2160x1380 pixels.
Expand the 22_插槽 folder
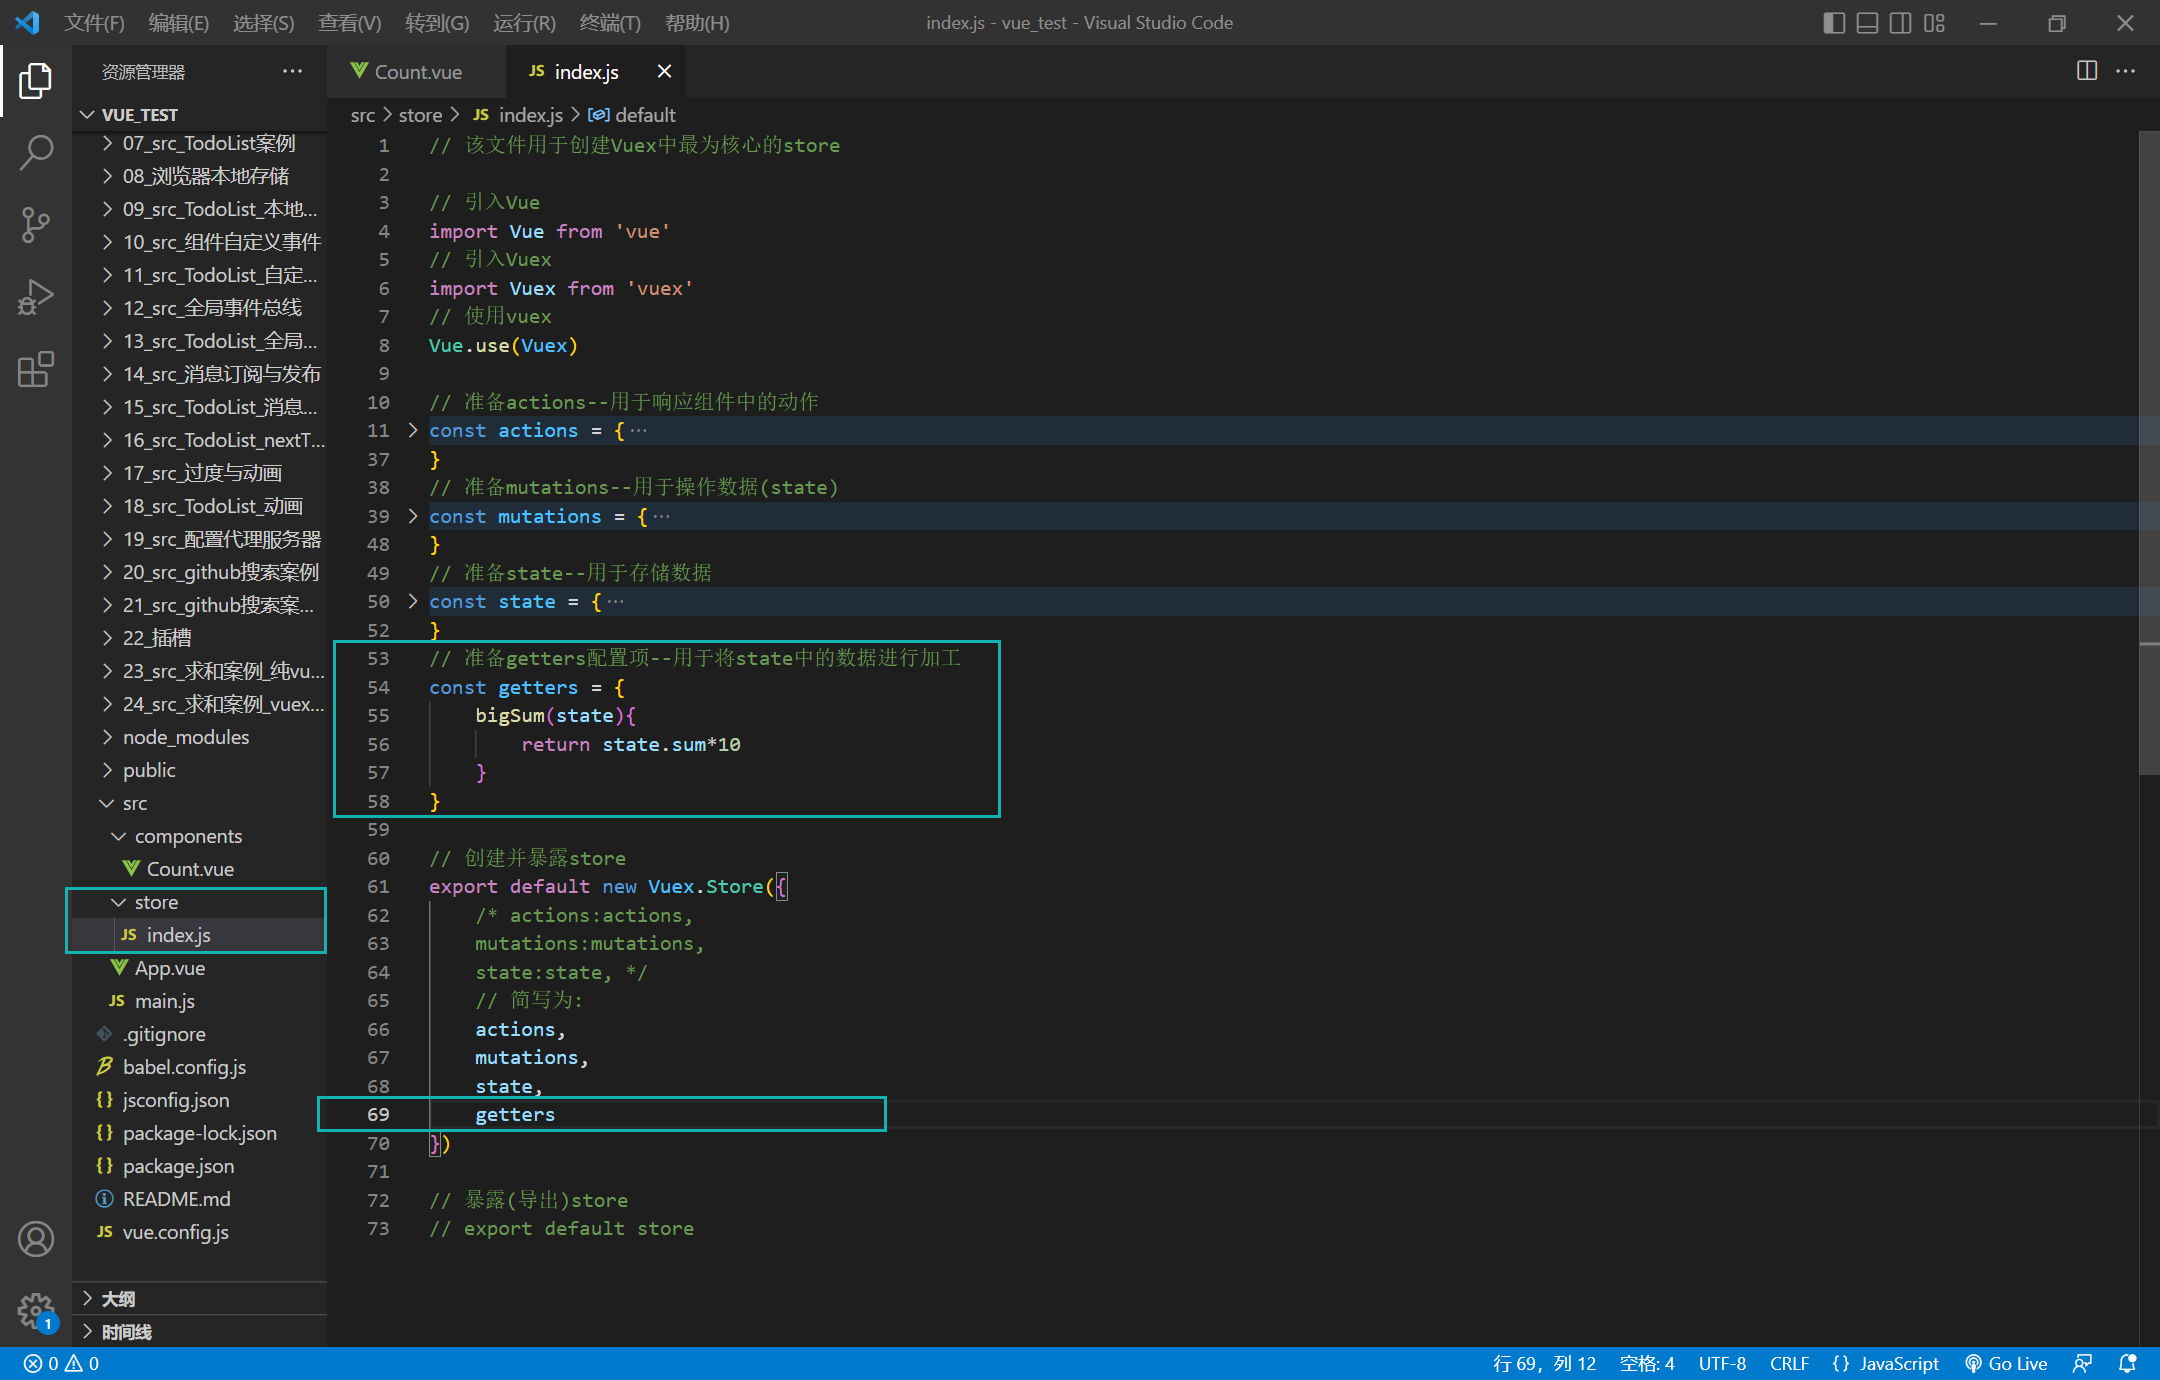pyautogui.click(x=199, y=638)
